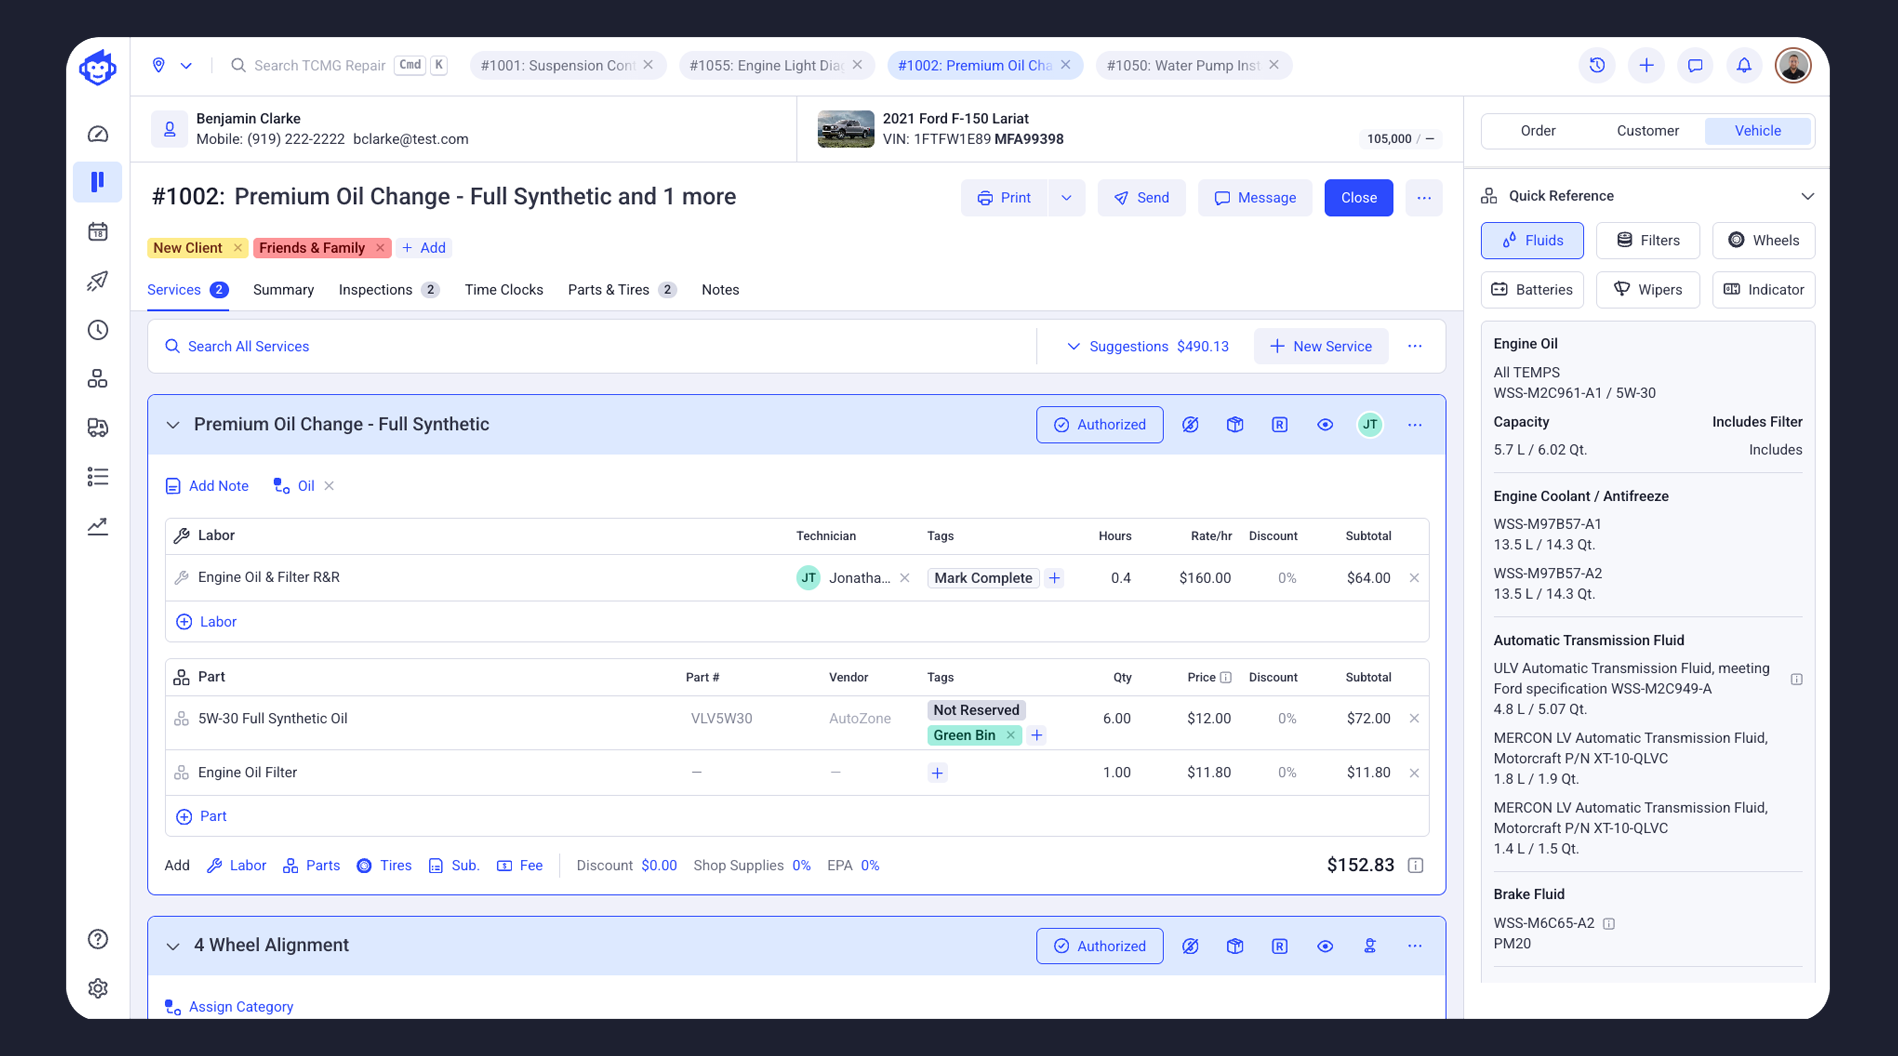Click the more options on Premium Oil Change header
1898x1056 pixels.
click(x=1415, y=425)
